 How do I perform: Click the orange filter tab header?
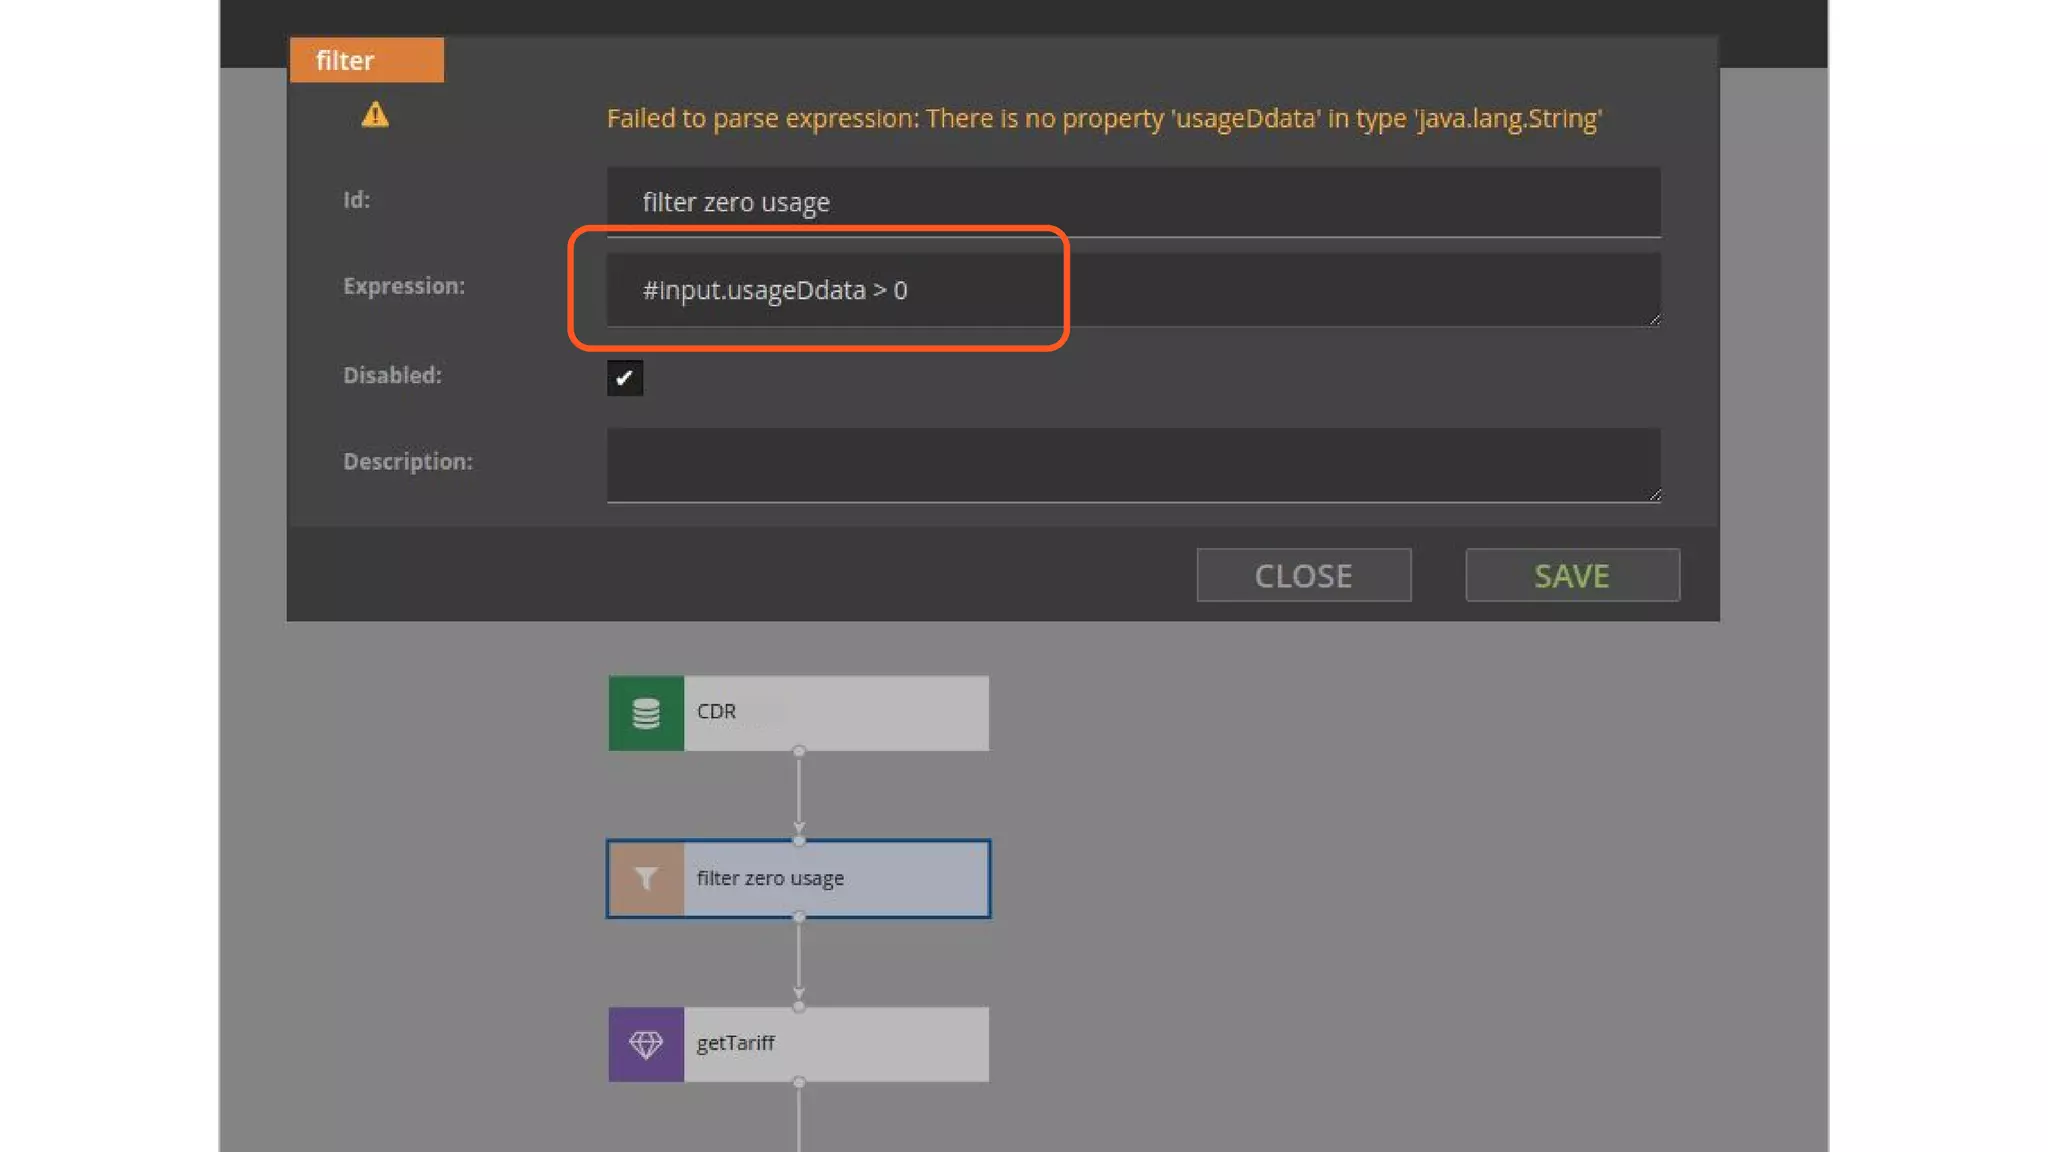[x=366, y=60]
